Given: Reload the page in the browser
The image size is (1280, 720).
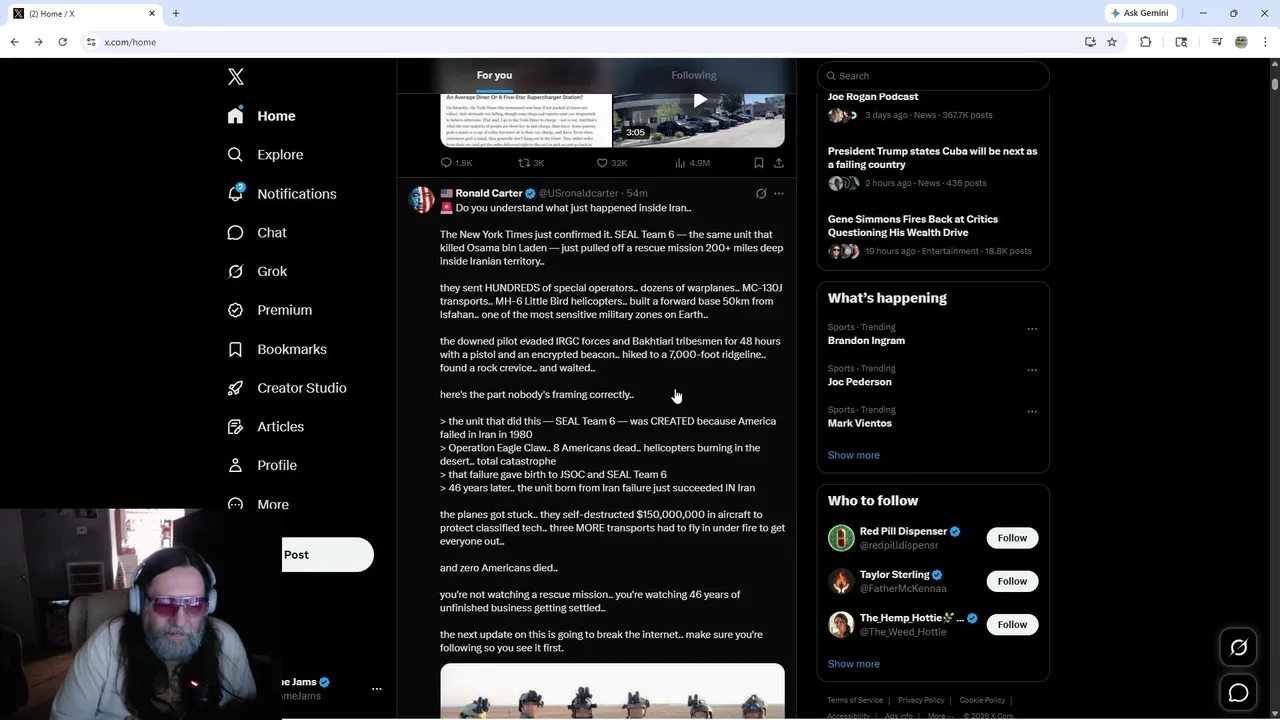Looking at the screenshot, I should (x=62, y=42).
